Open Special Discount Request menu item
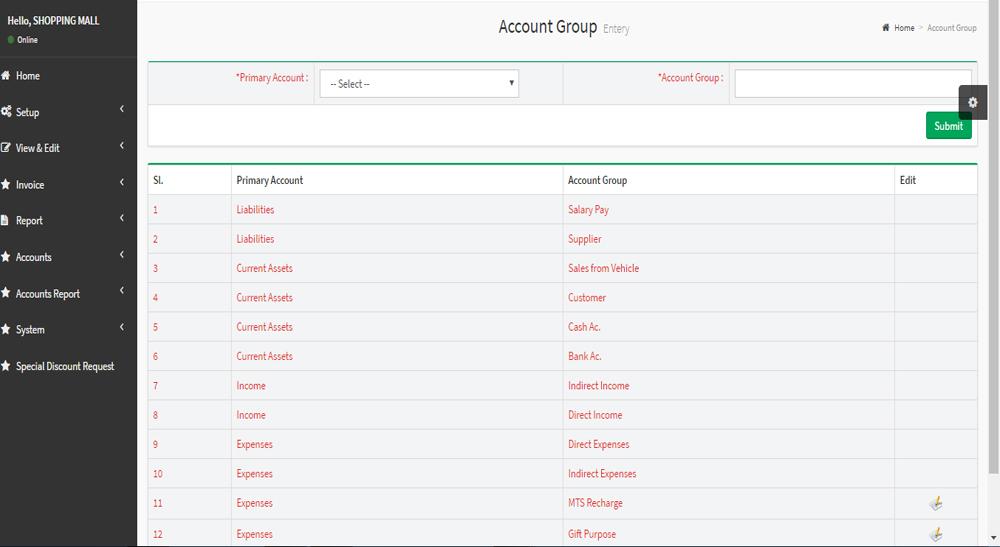The image size is (1000, 547). tap(68, 367)
